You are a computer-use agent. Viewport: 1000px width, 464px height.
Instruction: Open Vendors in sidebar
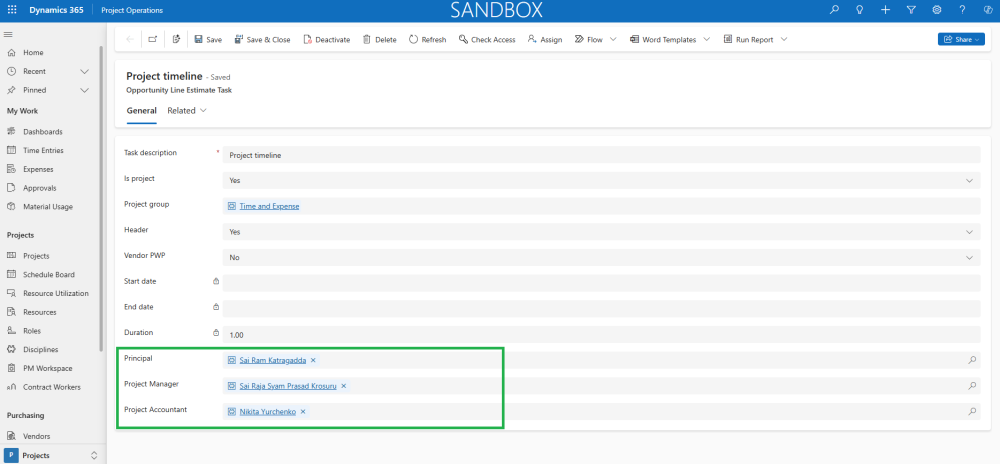pyautogui.click(x=36, y=437)
